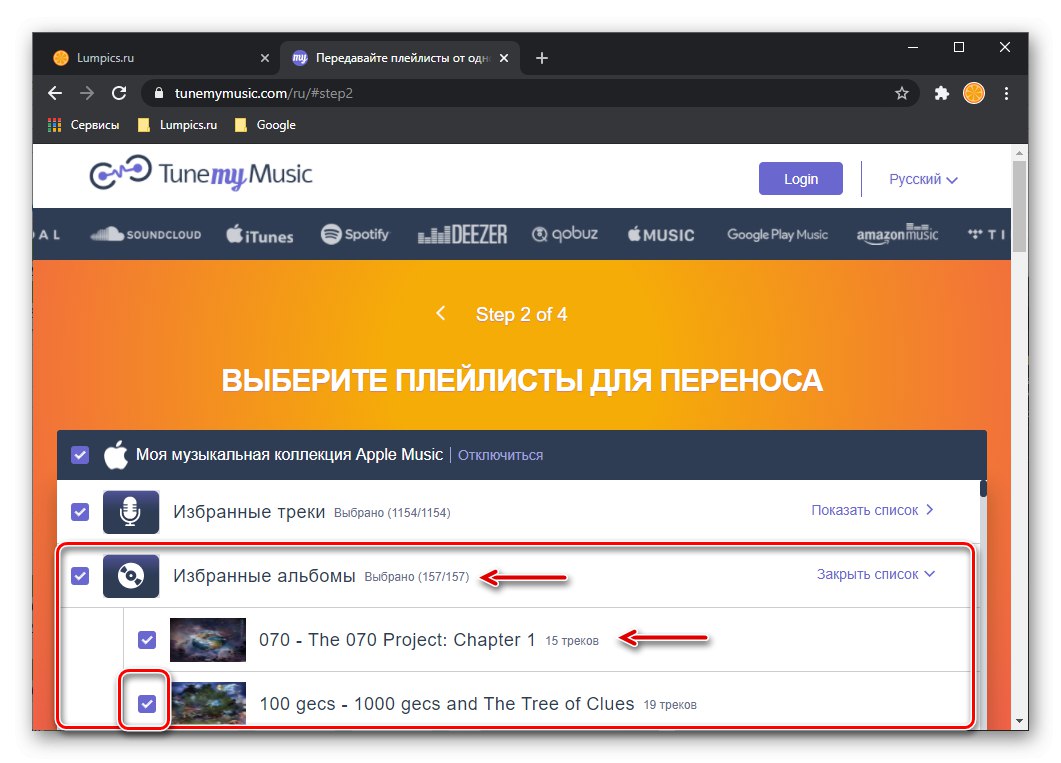Image resolution: width=1061 pixels, height=763 pixels.
Task: Reload the page with refresh icon
Action: pos(119,93)
